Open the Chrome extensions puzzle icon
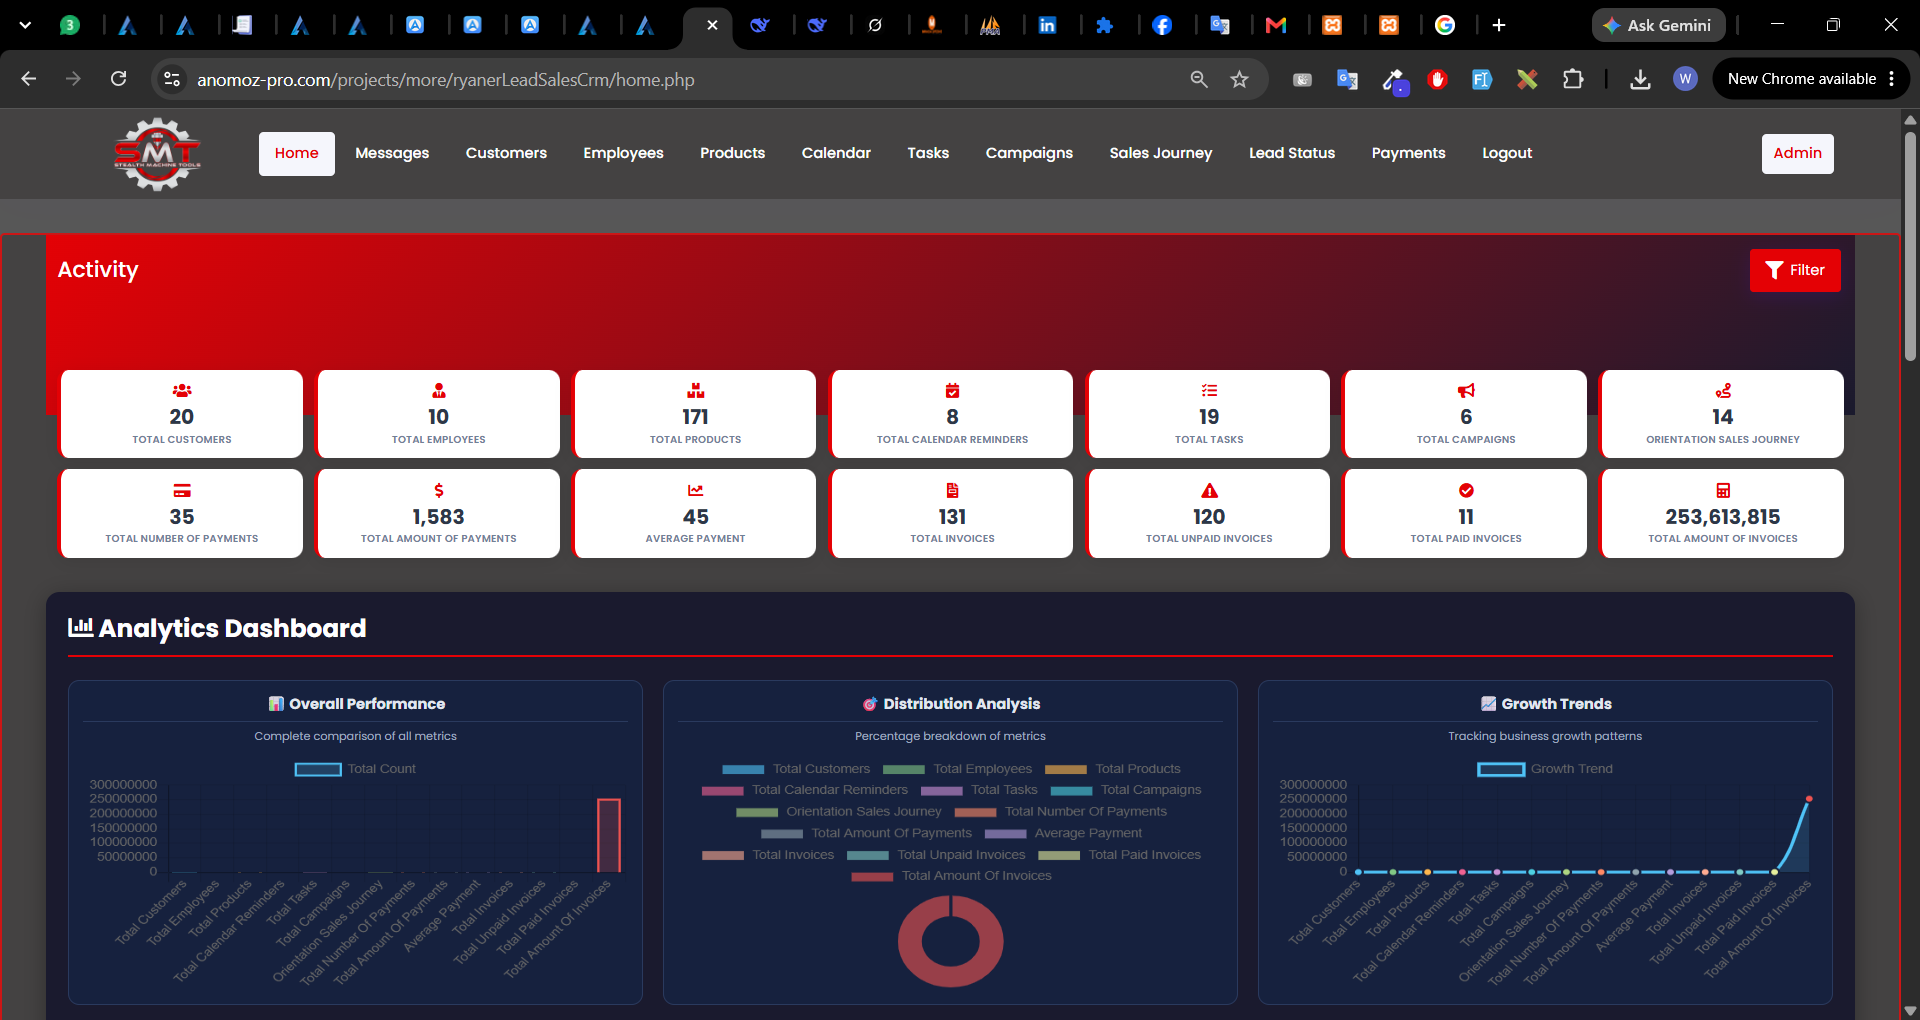Viewport: 1920px width, 1020px height. click(1573, 79)
